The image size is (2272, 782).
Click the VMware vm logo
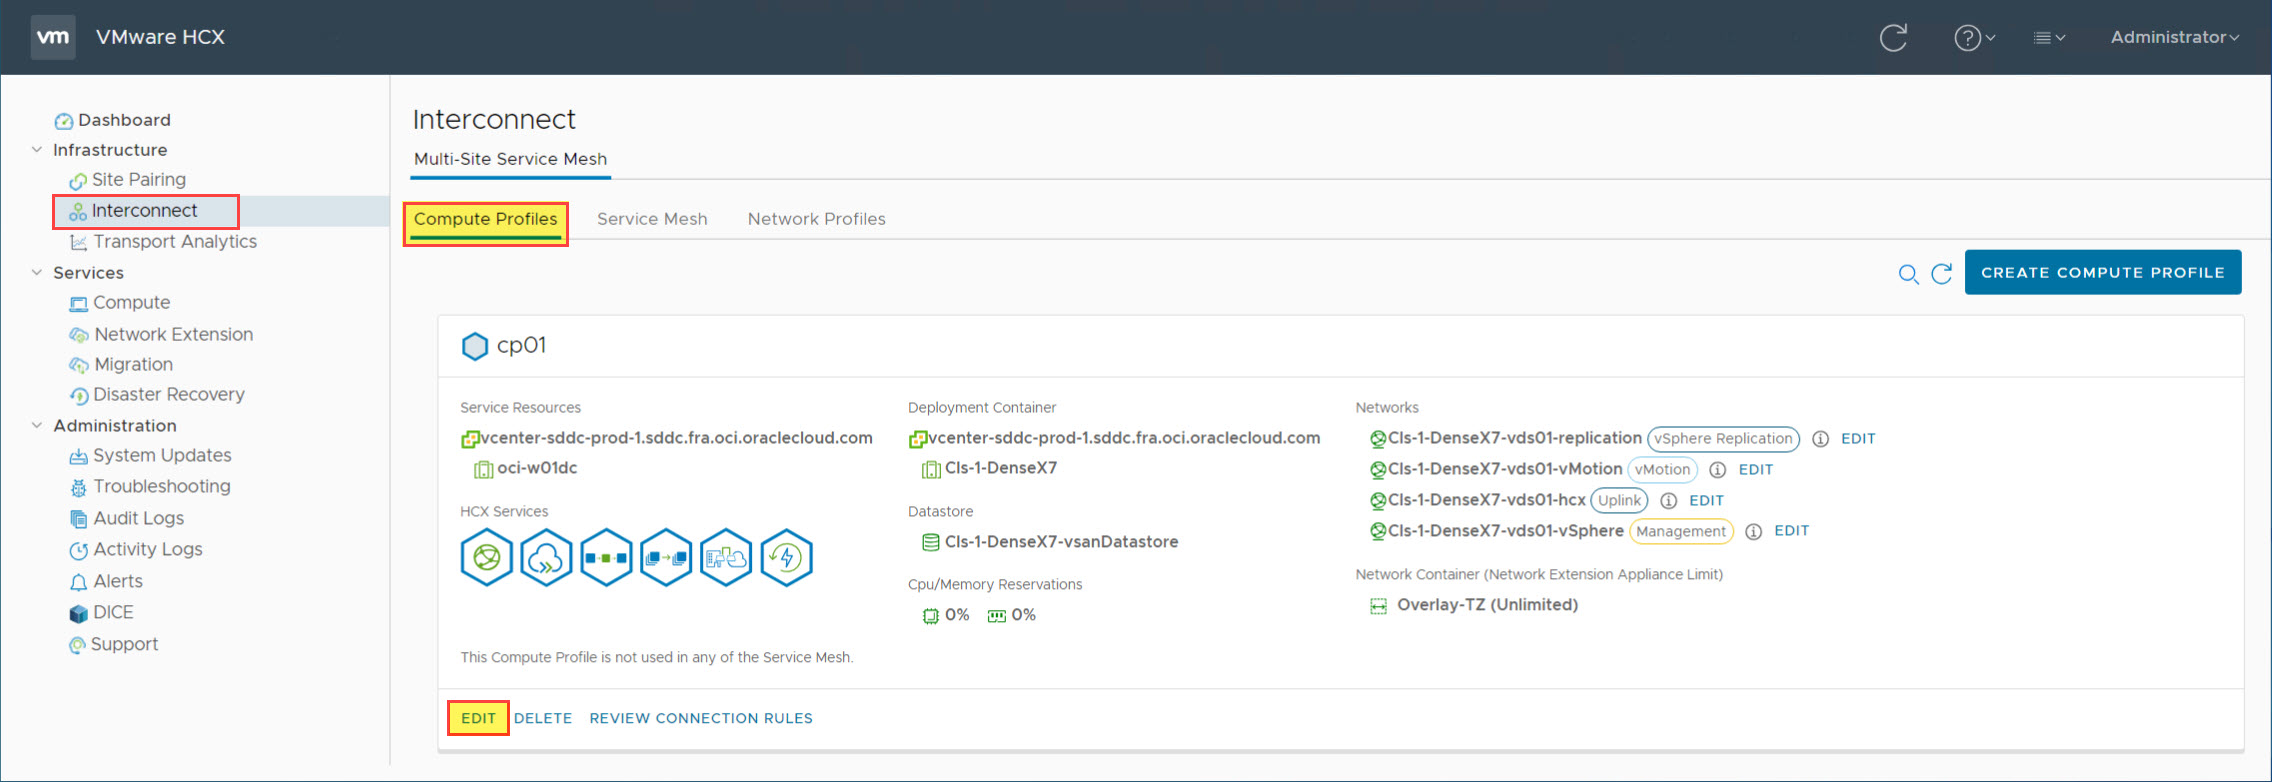(x=53, y=37)
